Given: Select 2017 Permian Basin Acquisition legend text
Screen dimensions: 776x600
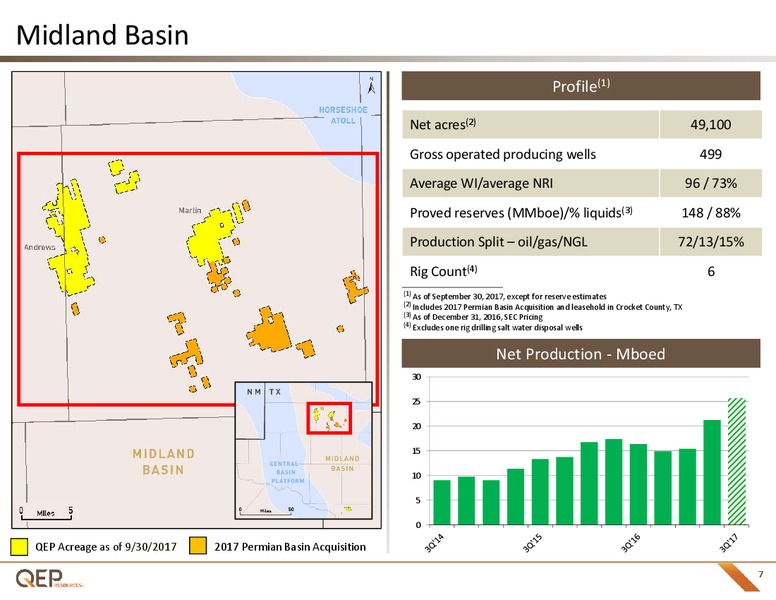Looking at the screenshot, I should pos(290,547).
